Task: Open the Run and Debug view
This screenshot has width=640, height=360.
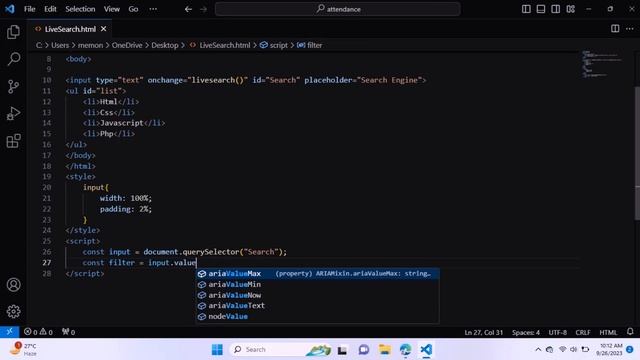Action: [13, 113]
